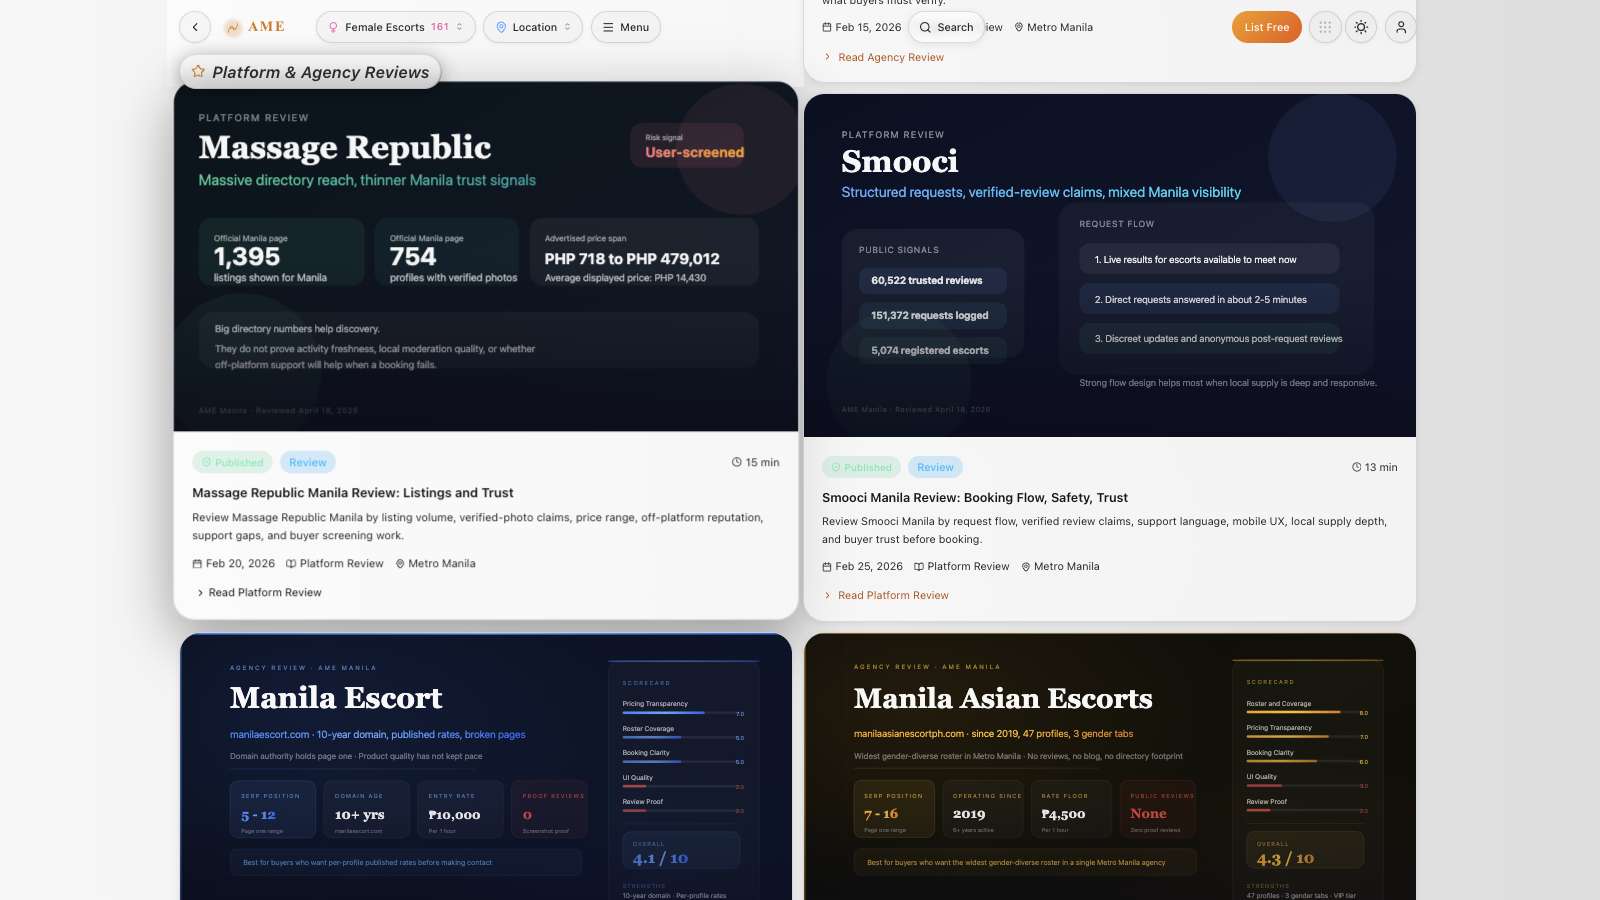1600x900 pixels.
Task: Open the Female Escorts category dropdown
Action: [396, 27]
